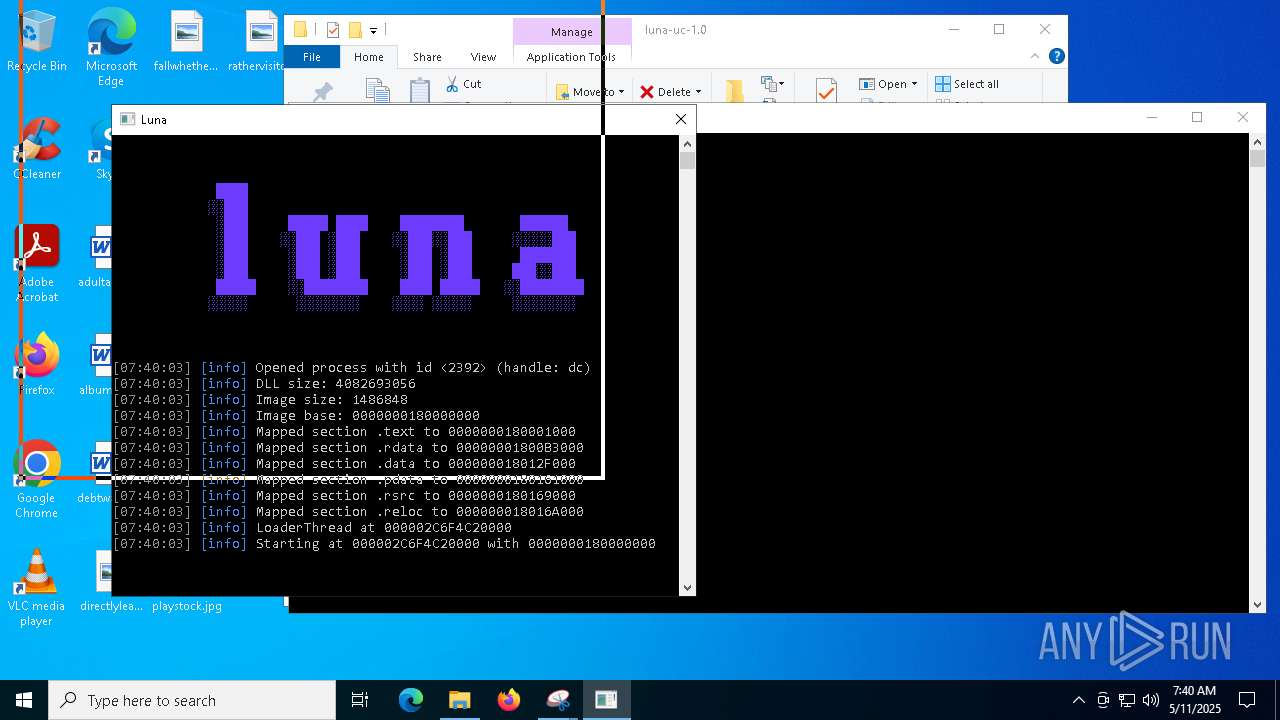Click the Properties icon in Explorer title bar

point(333,30)
